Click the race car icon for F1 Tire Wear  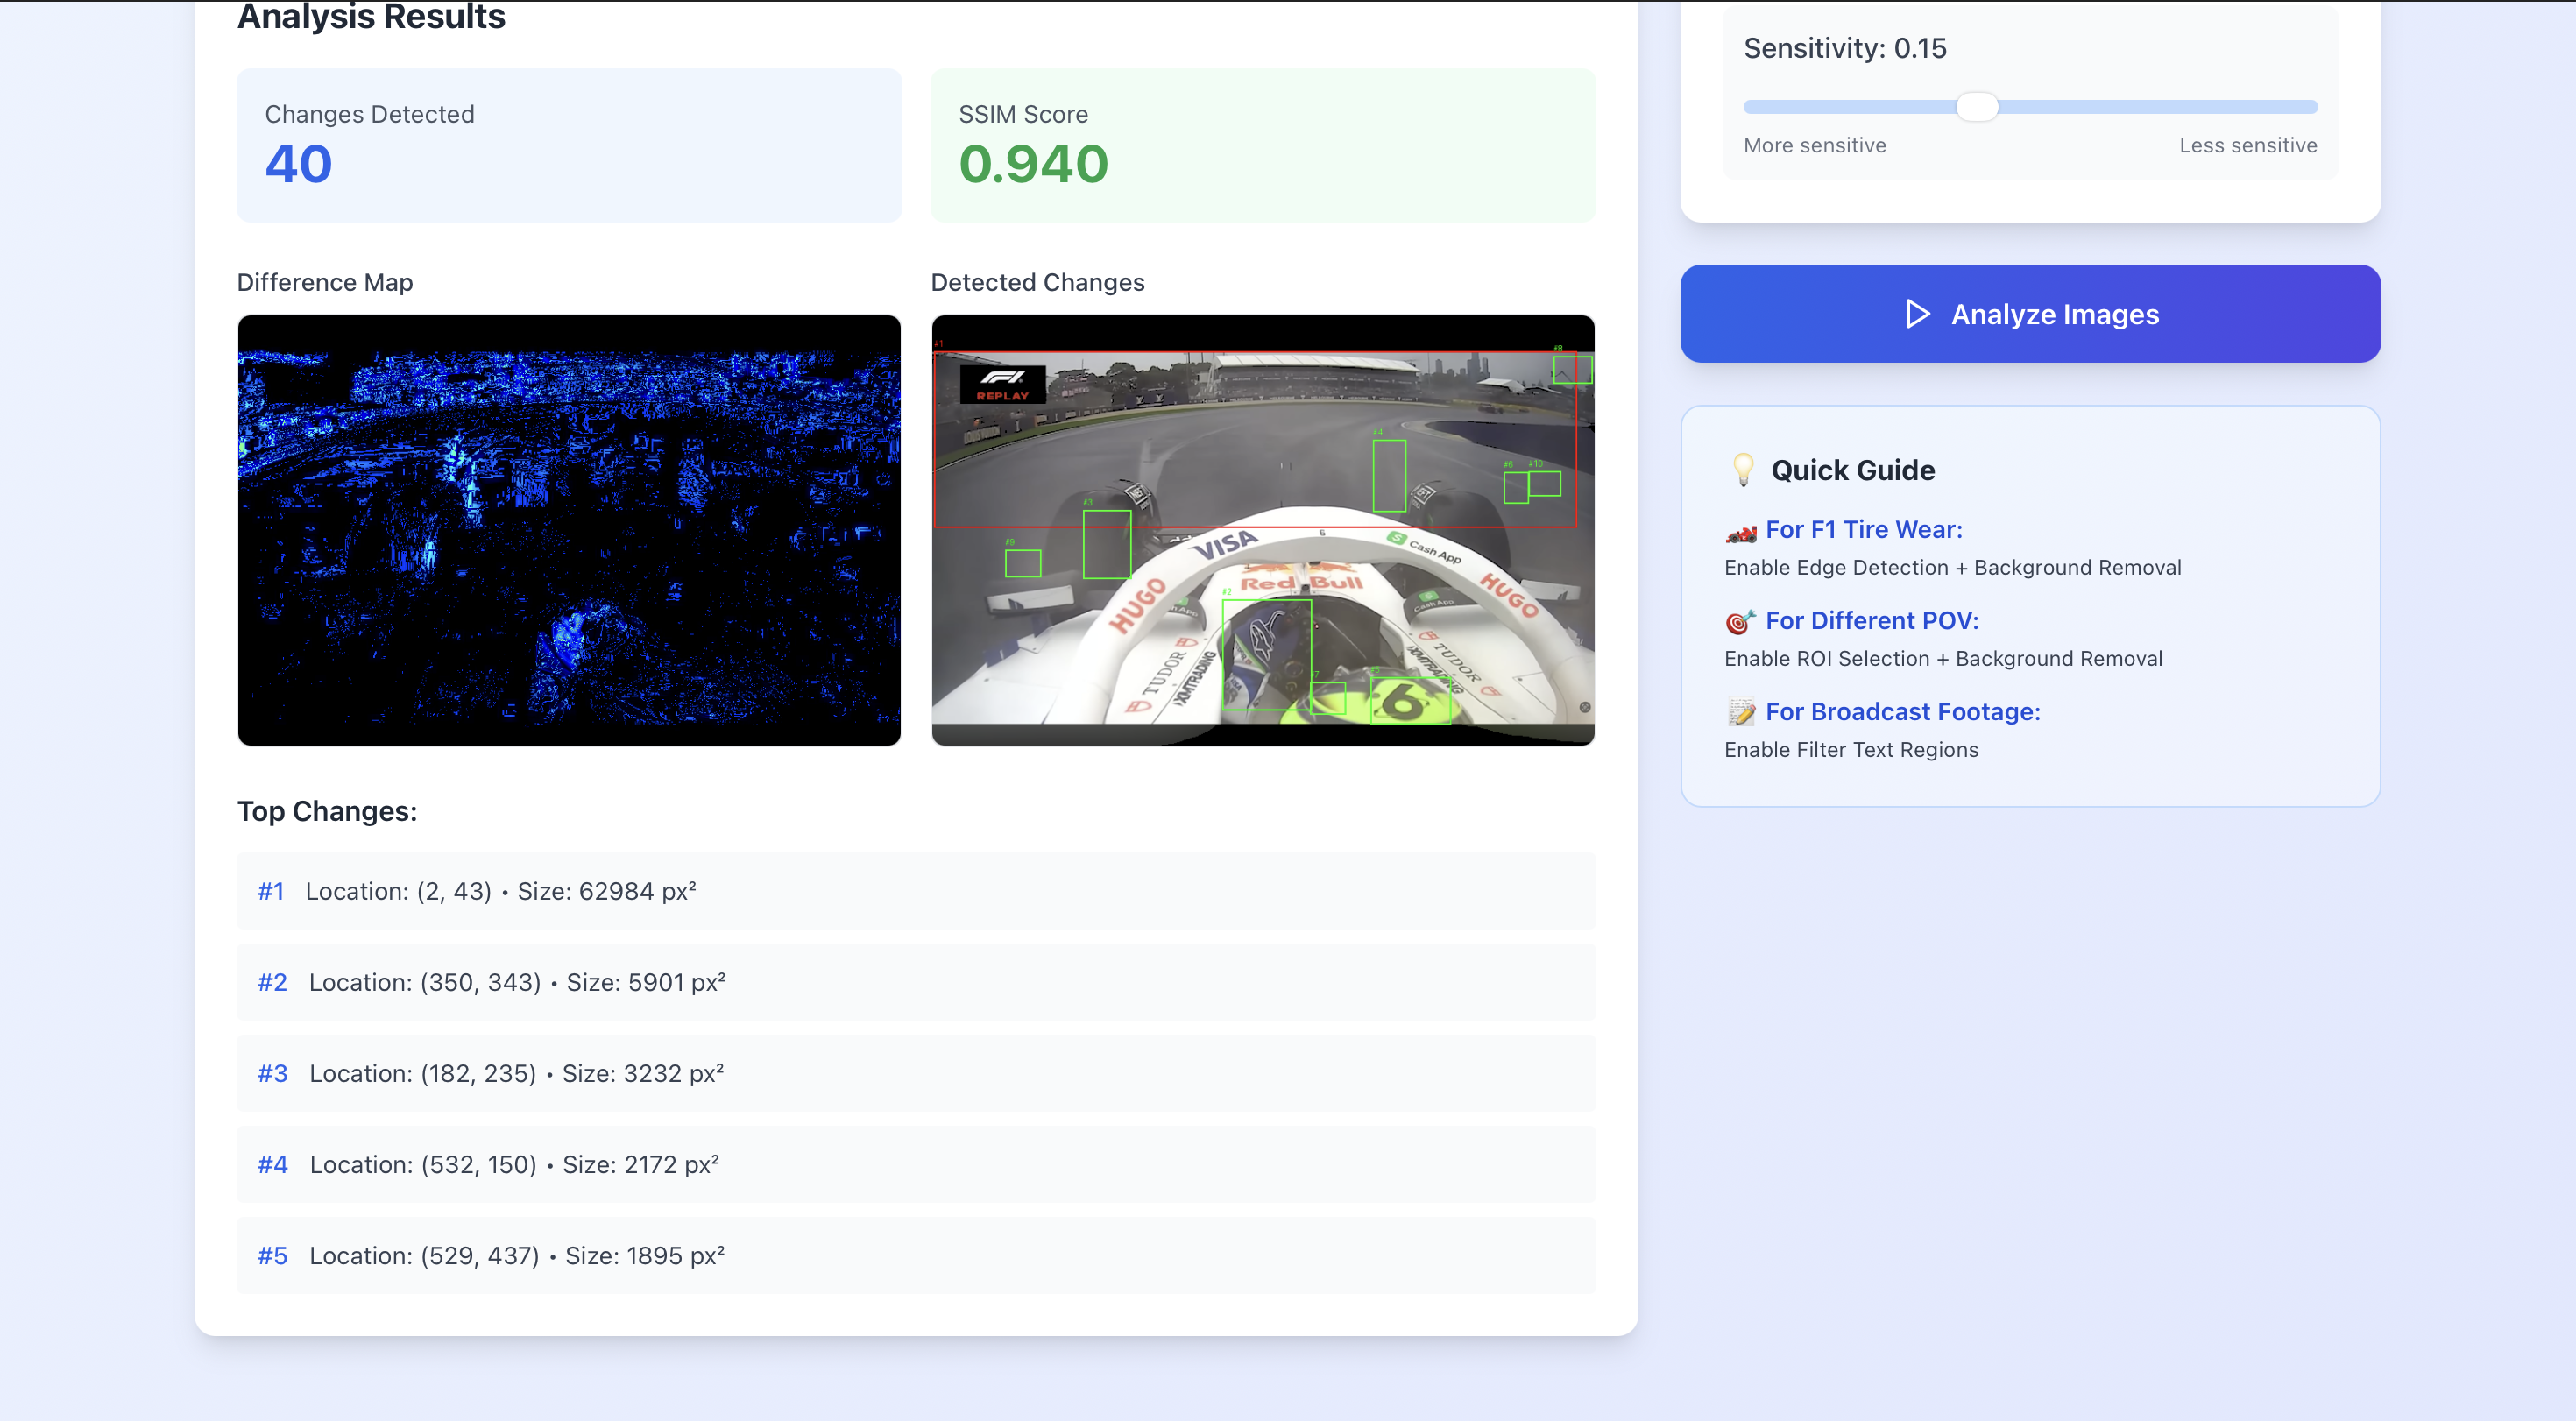click(x=1741, y=532)
